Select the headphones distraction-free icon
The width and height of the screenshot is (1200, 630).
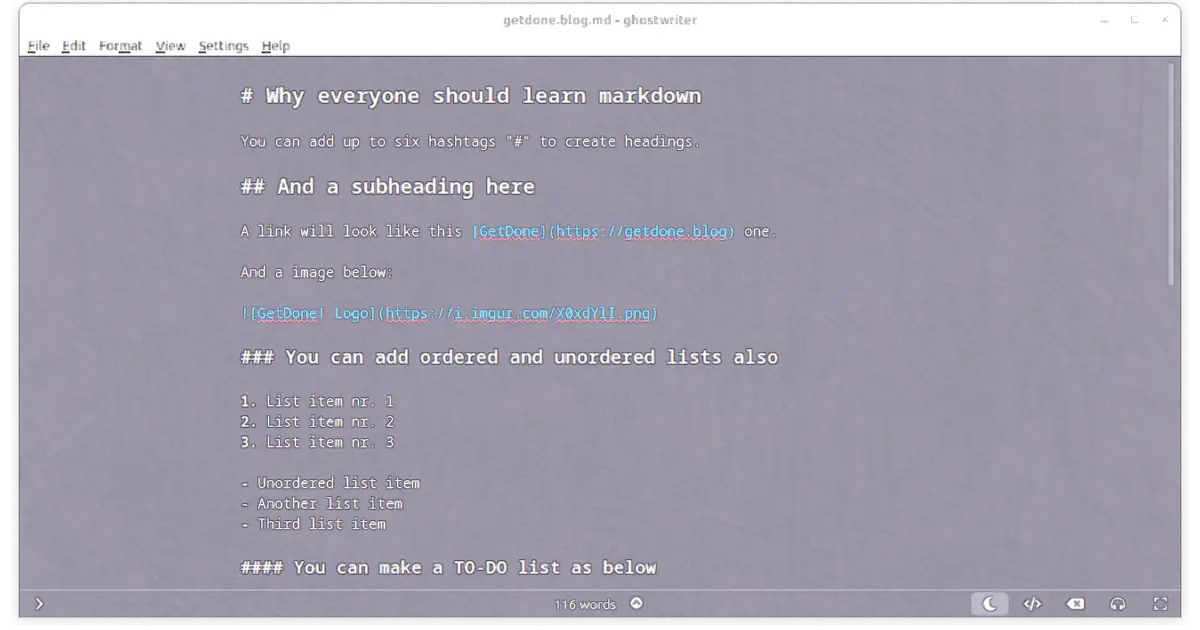pos(1118,604)
